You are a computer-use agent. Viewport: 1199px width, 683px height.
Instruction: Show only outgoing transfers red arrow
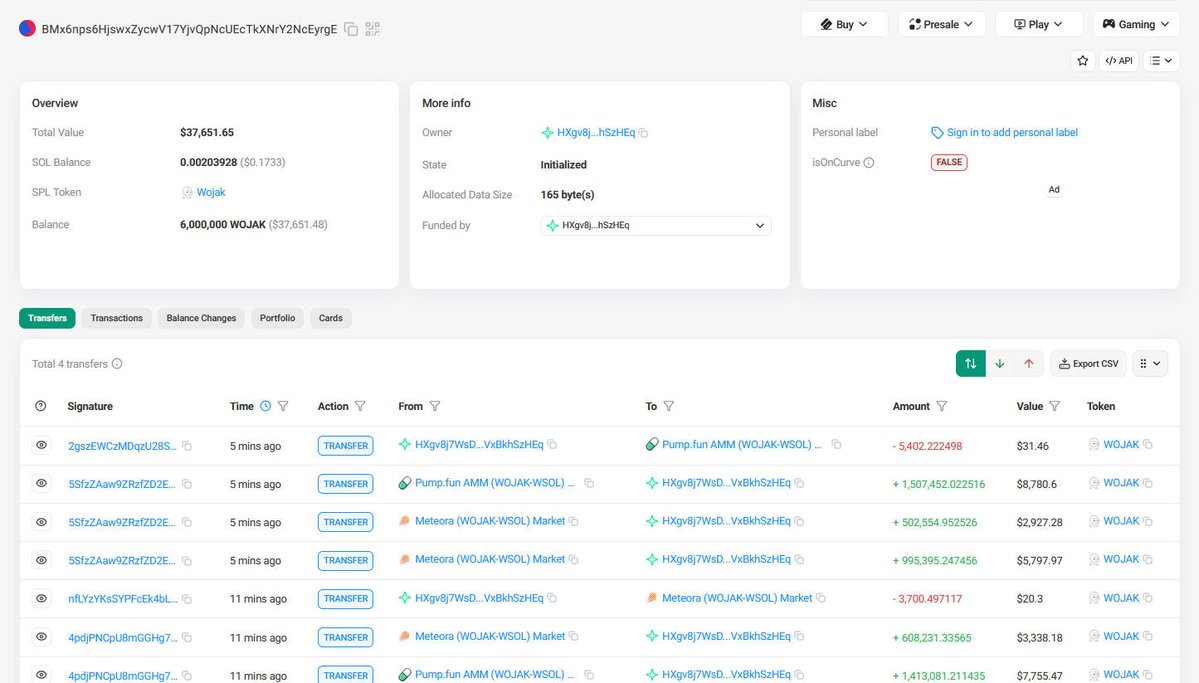click(1028, 364)
